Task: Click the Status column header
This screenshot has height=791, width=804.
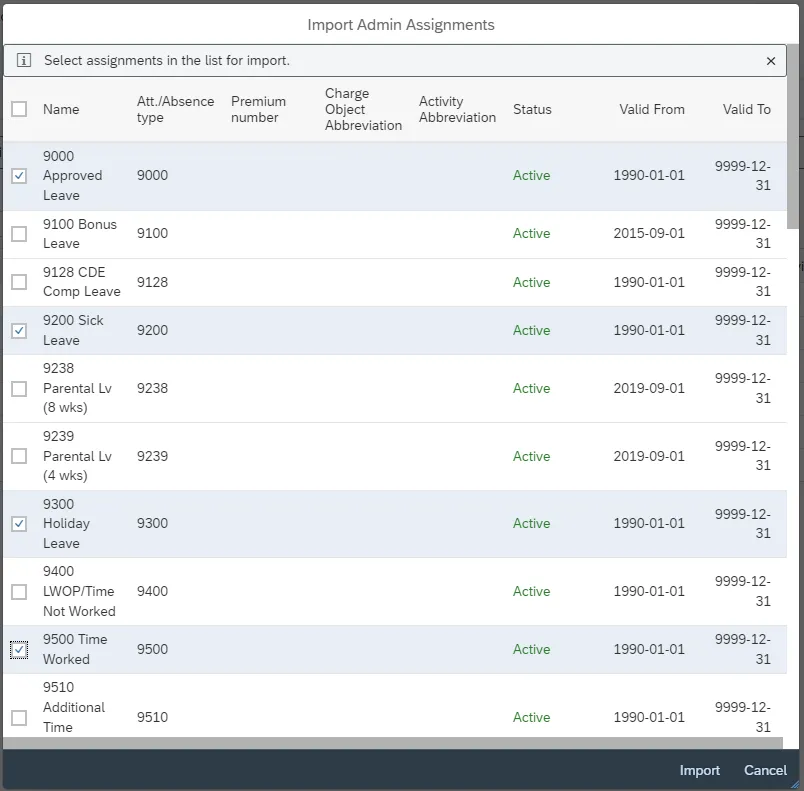Action: (532, 109)
